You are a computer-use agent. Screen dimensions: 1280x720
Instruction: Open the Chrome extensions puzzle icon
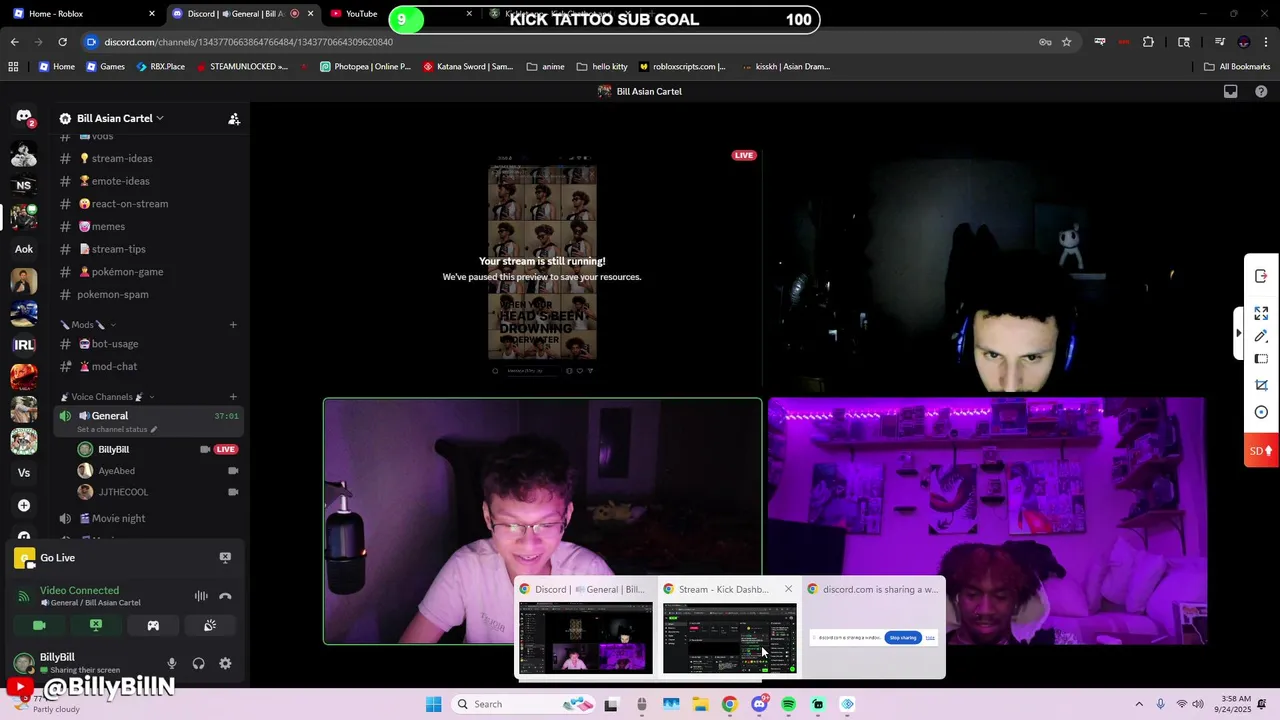coord(1148,42)
